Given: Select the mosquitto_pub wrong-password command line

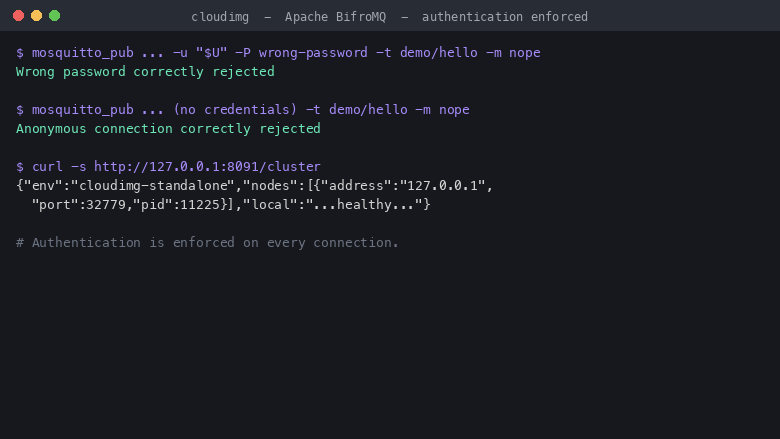Looking at the screenshot, I should pyautogui.click(x=278, y=53).
